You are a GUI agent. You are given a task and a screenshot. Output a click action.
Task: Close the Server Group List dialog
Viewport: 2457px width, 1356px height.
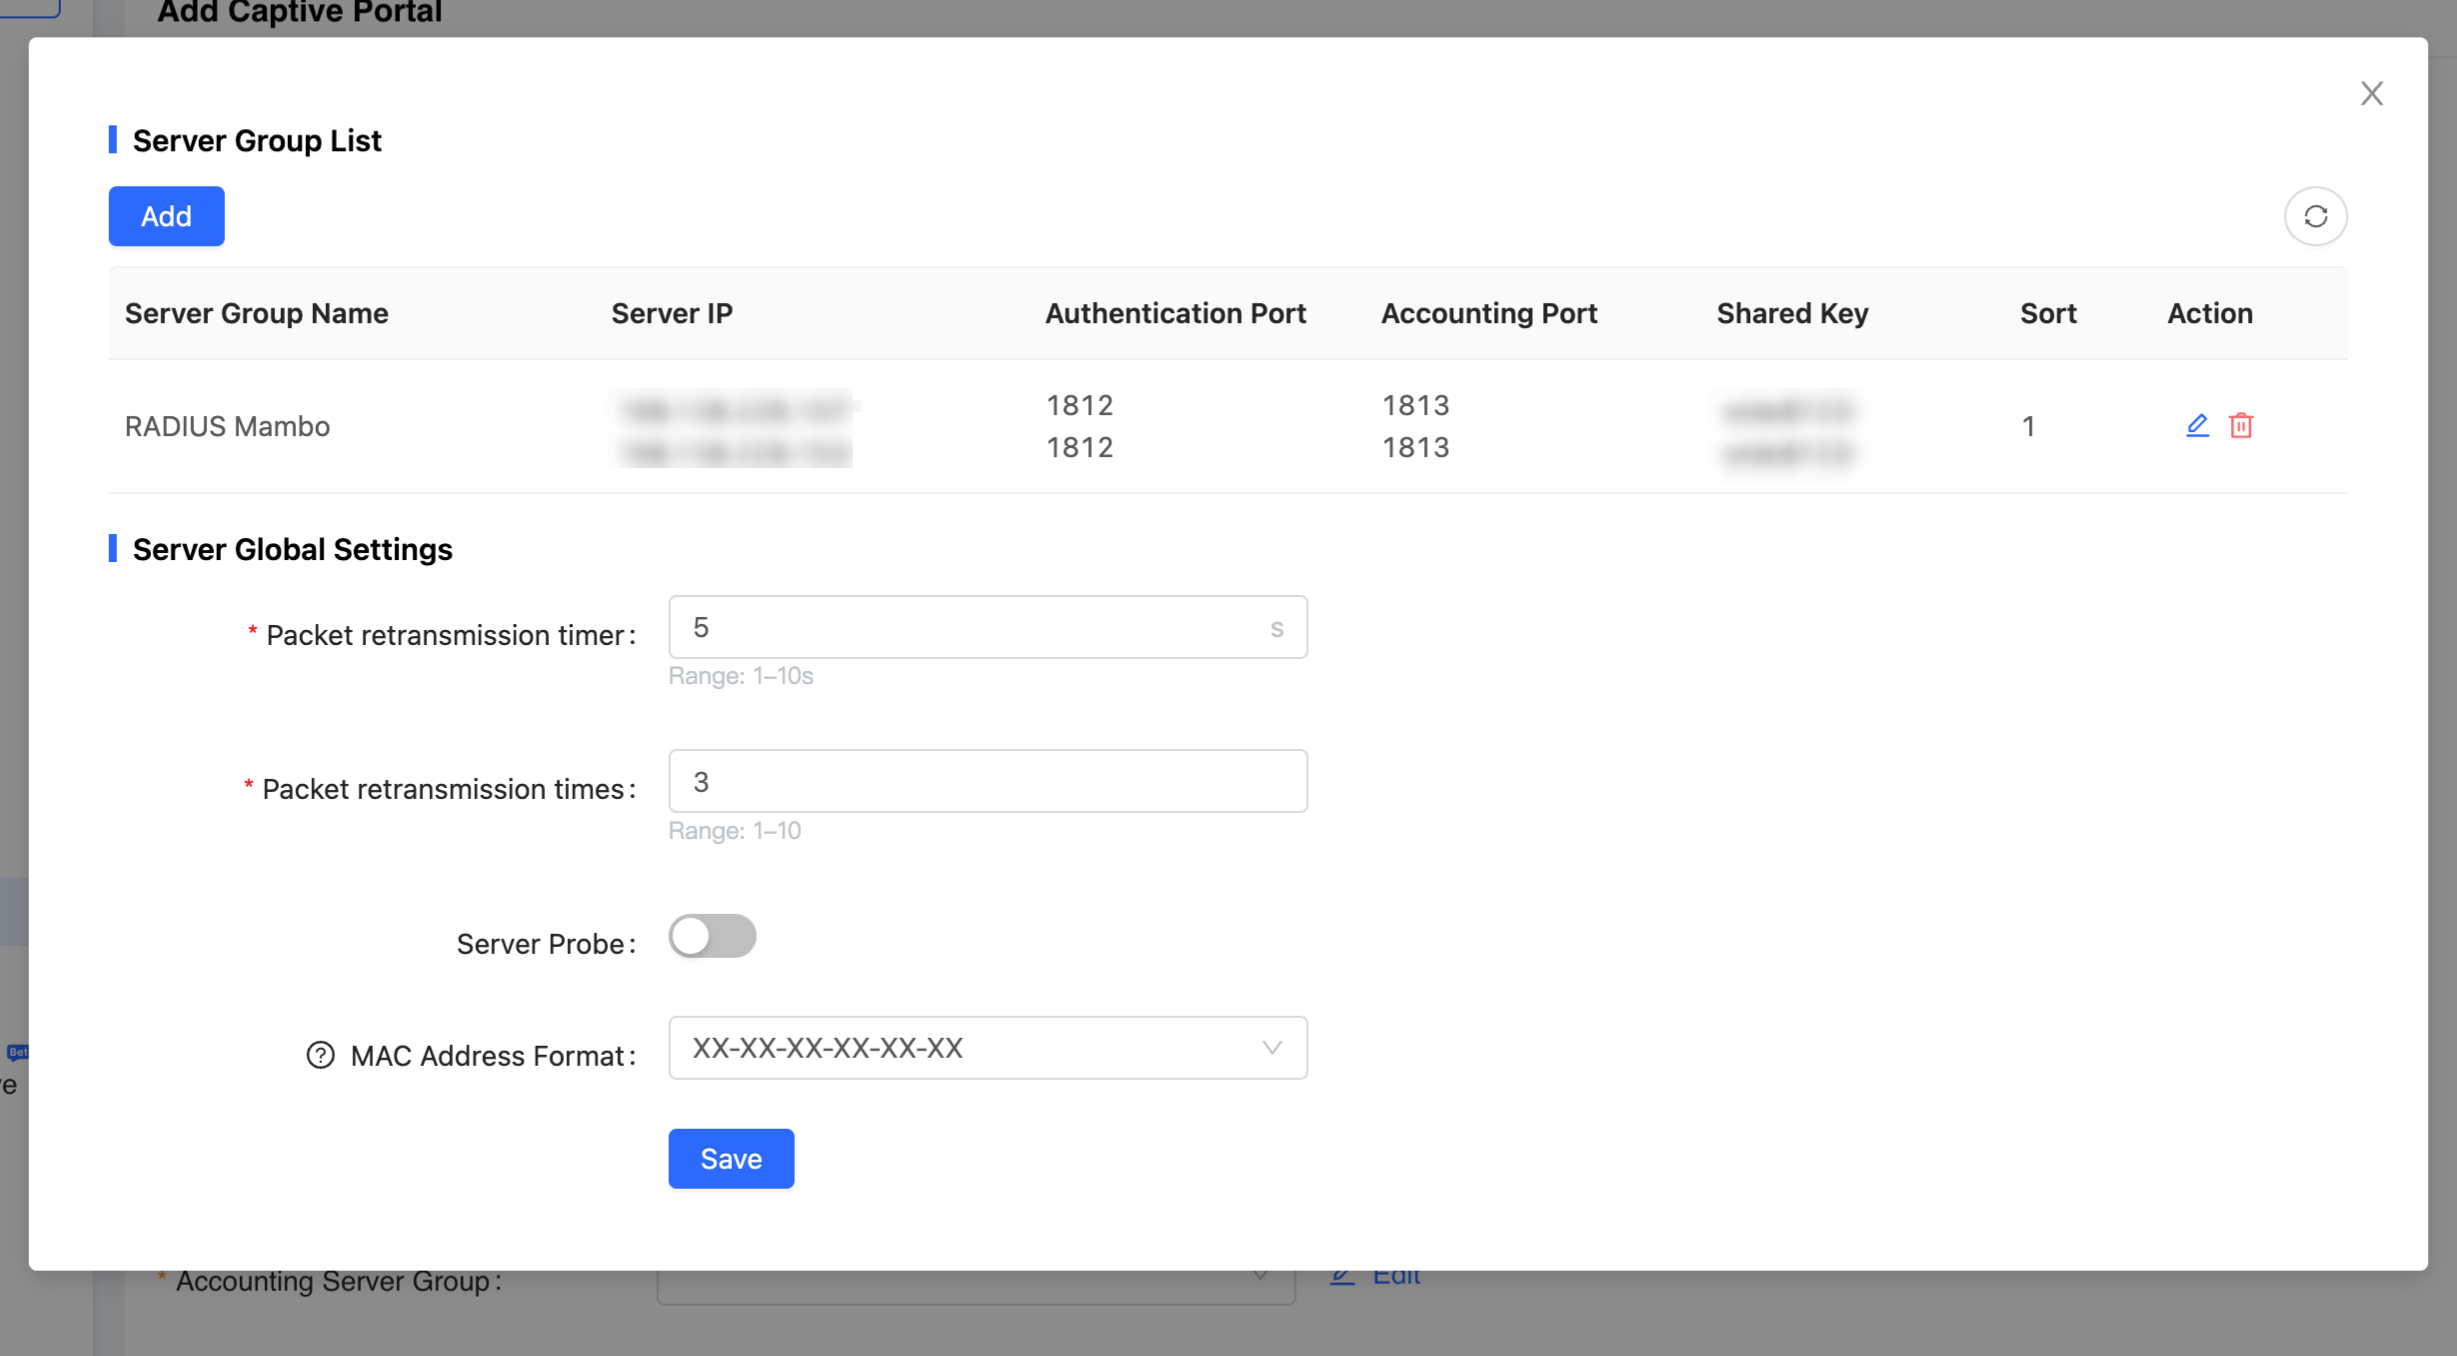tap(2371, 94)
